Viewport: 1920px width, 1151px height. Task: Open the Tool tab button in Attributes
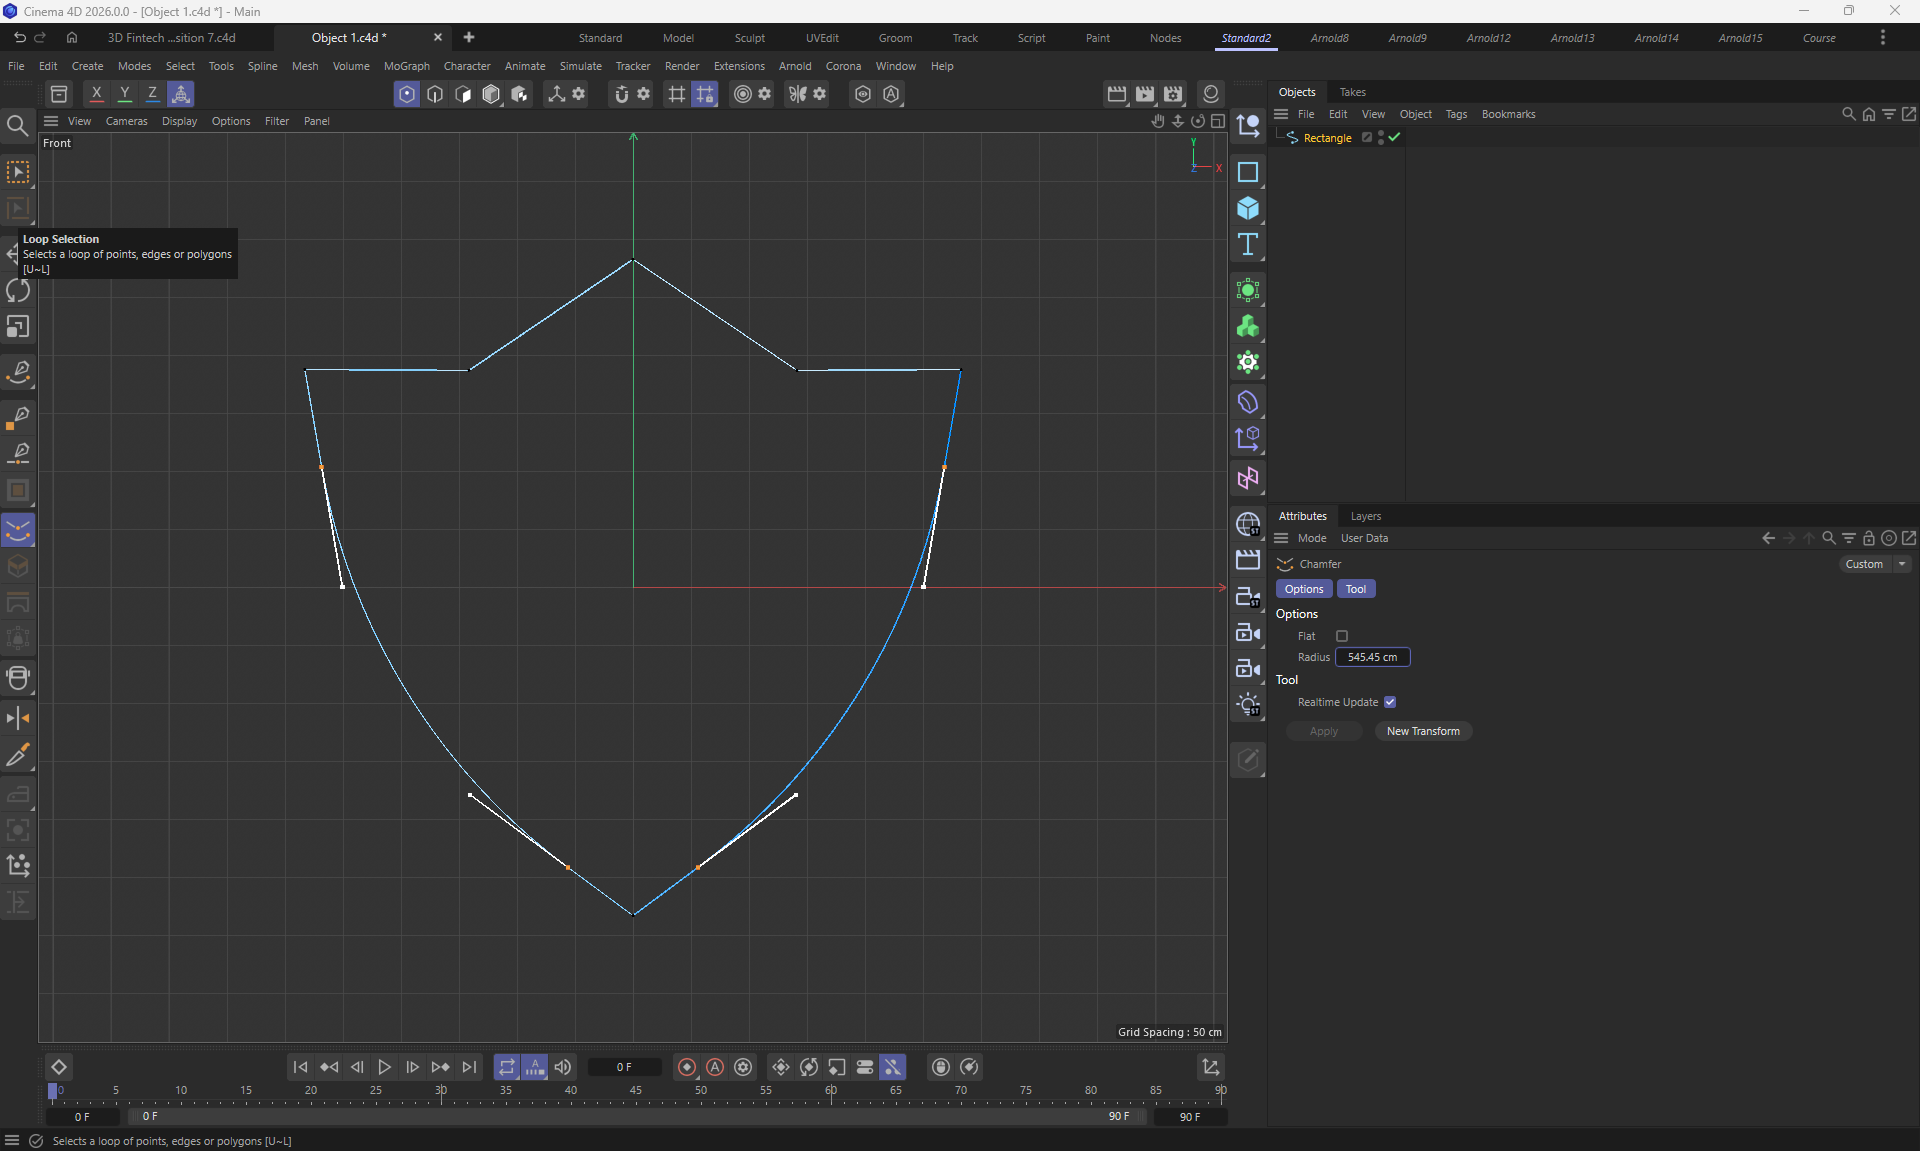(1355, 589)
